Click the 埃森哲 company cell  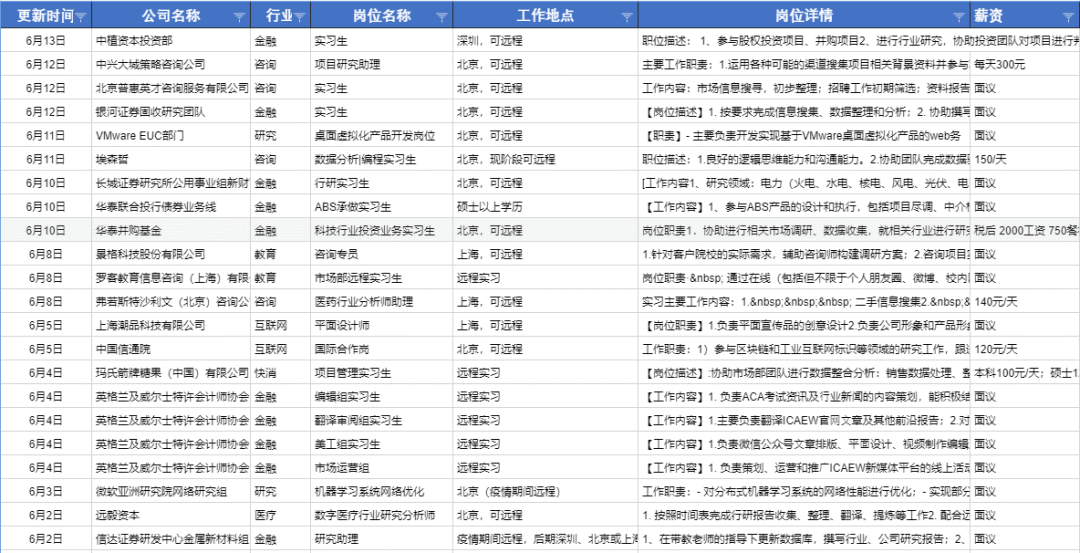(172, 159)
